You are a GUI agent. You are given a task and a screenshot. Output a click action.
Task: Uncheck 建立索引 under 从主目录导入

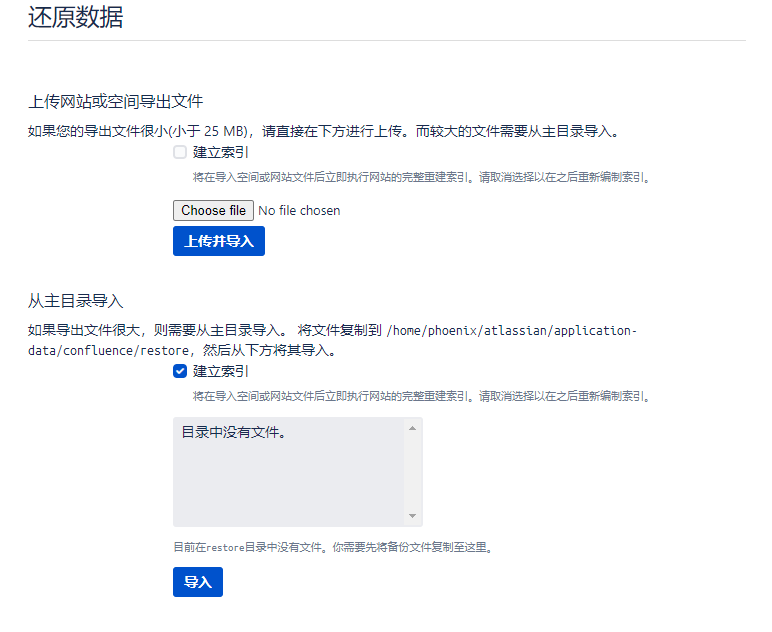coord(180,371)
